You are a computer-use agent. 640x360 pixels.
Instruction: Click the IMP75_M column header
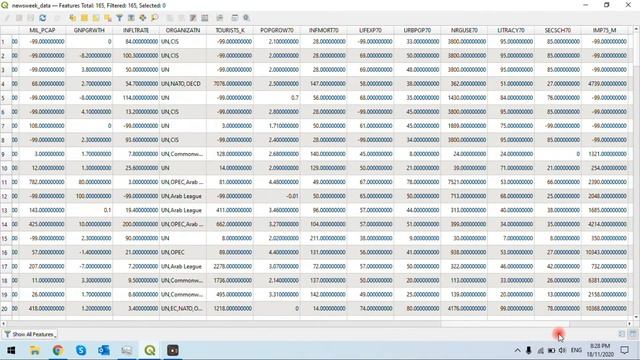pyautogui.click(x=604, y=30)
